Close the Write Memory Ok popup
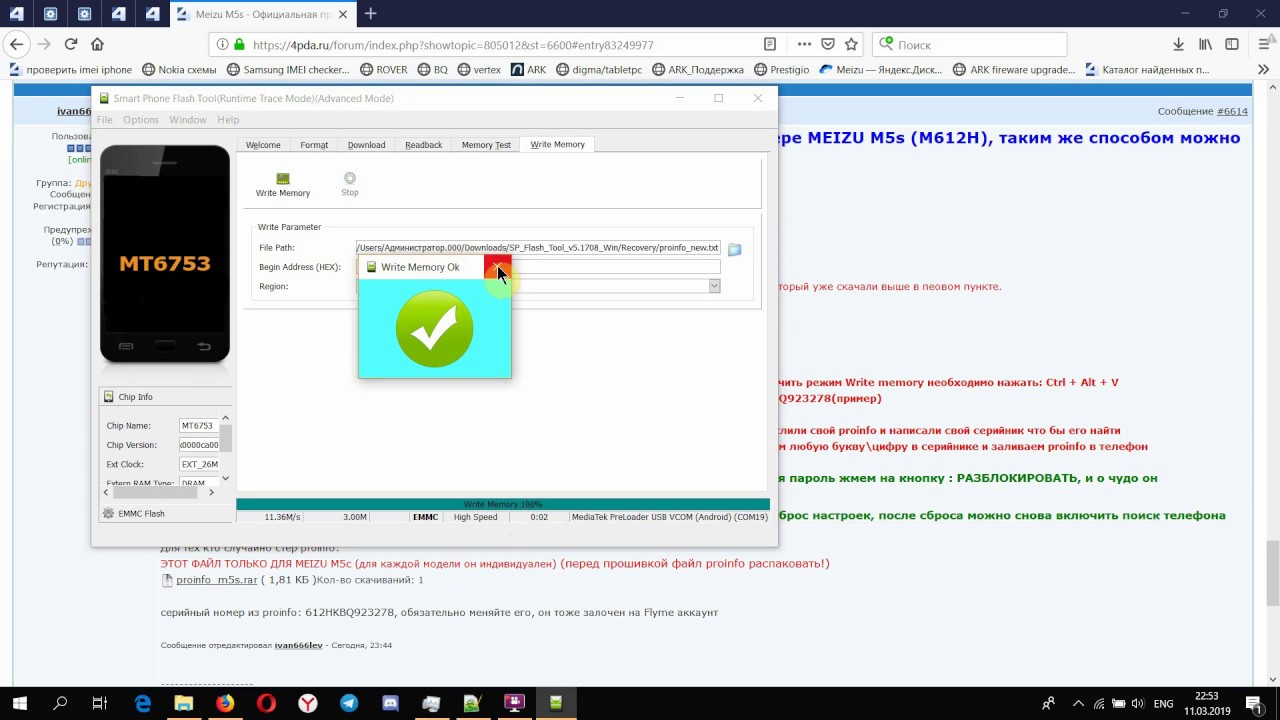The width and height of the screenshot is (1280, 720). tap(498, 267)
